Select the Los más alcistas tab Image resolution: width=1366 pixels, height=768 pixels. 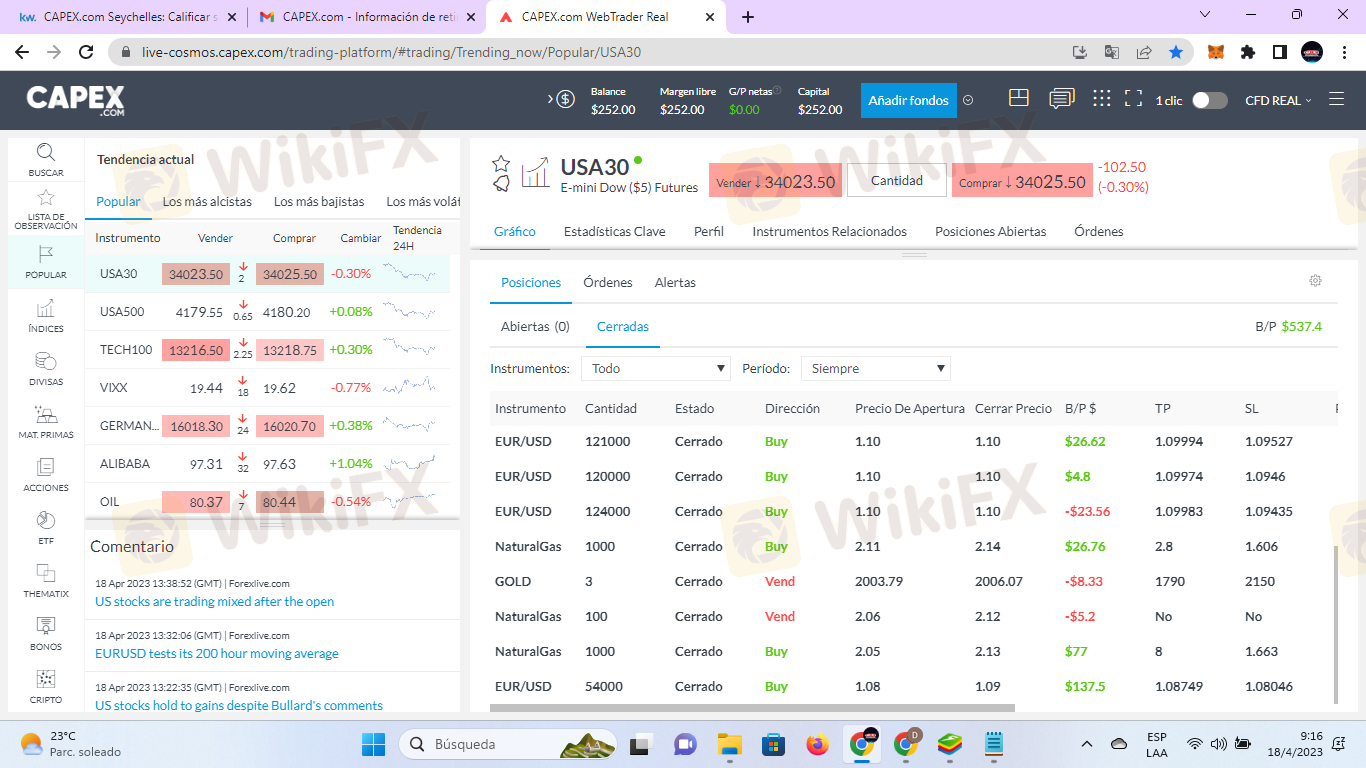click(207, 201)
